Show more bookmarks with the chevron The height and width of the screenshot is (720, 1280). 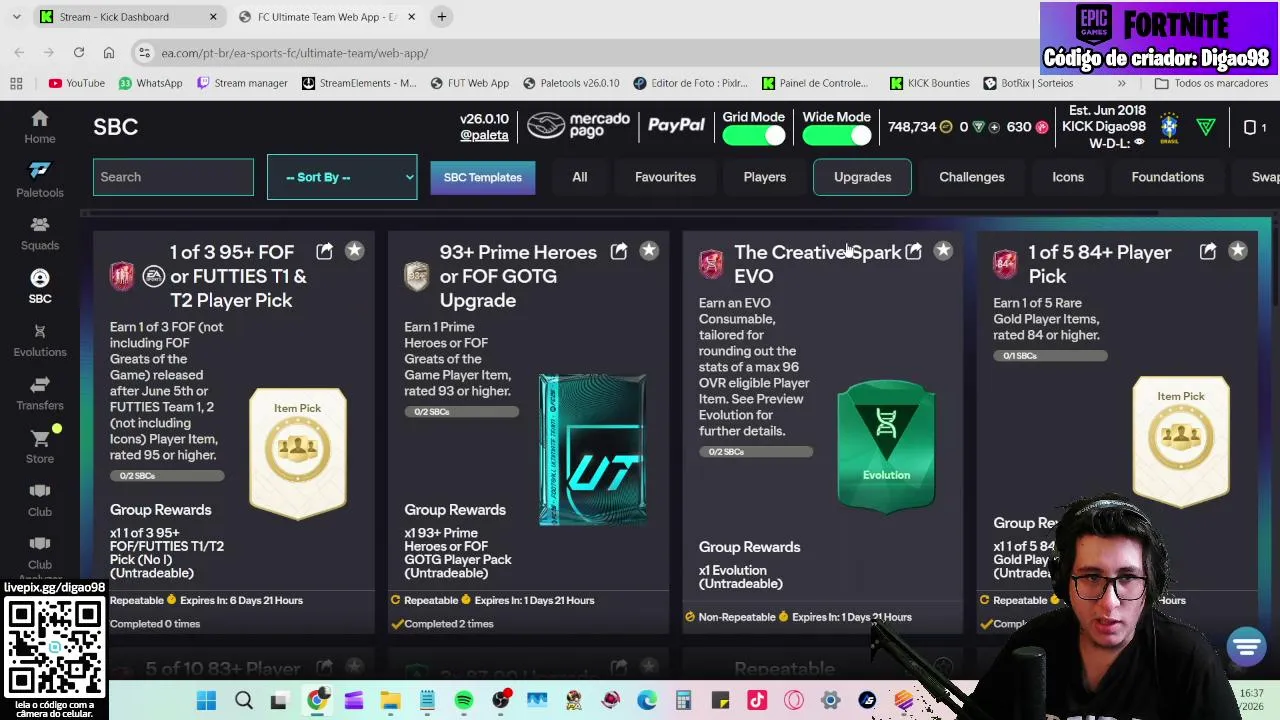pyautogui.click(x=1121, y=83)
